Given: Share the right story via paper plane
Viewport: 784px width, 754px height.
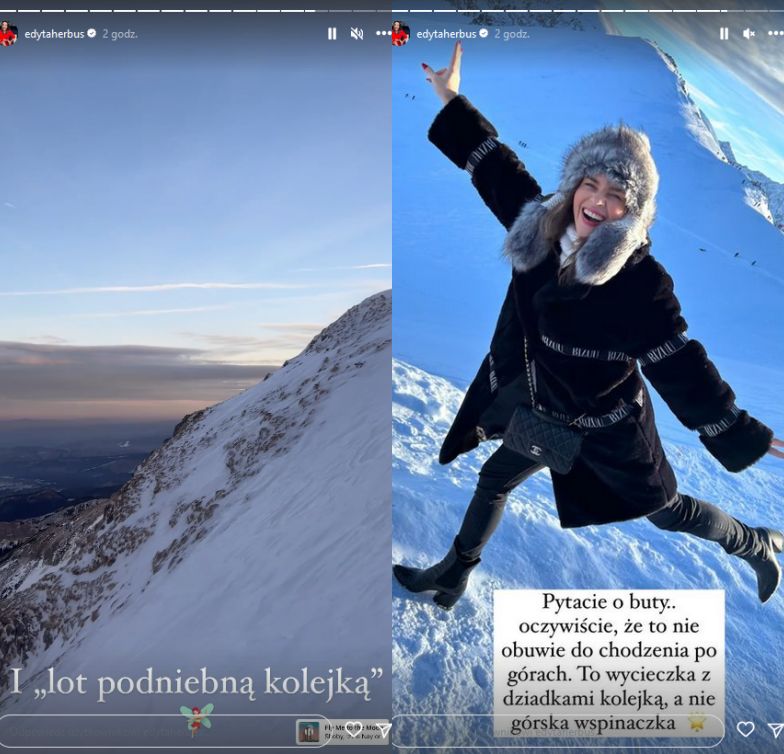Looking at the screenshot, I should click(776, 730).
